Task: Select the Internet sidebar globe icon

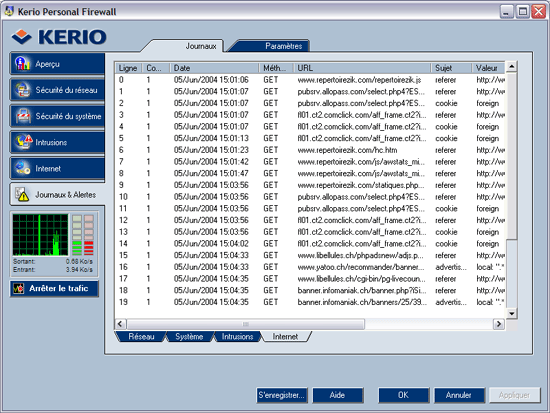Action: [23, 168]
